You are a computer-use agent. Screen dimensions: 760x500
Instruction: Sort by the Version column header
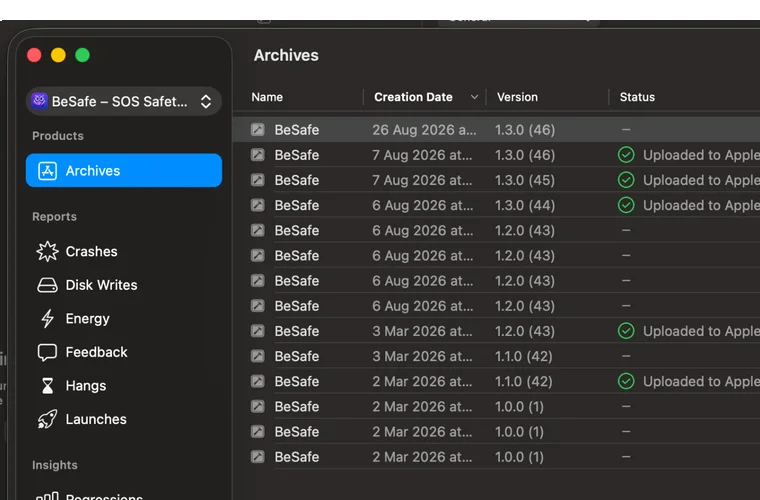pyautogui.click(x=517, y=97)
